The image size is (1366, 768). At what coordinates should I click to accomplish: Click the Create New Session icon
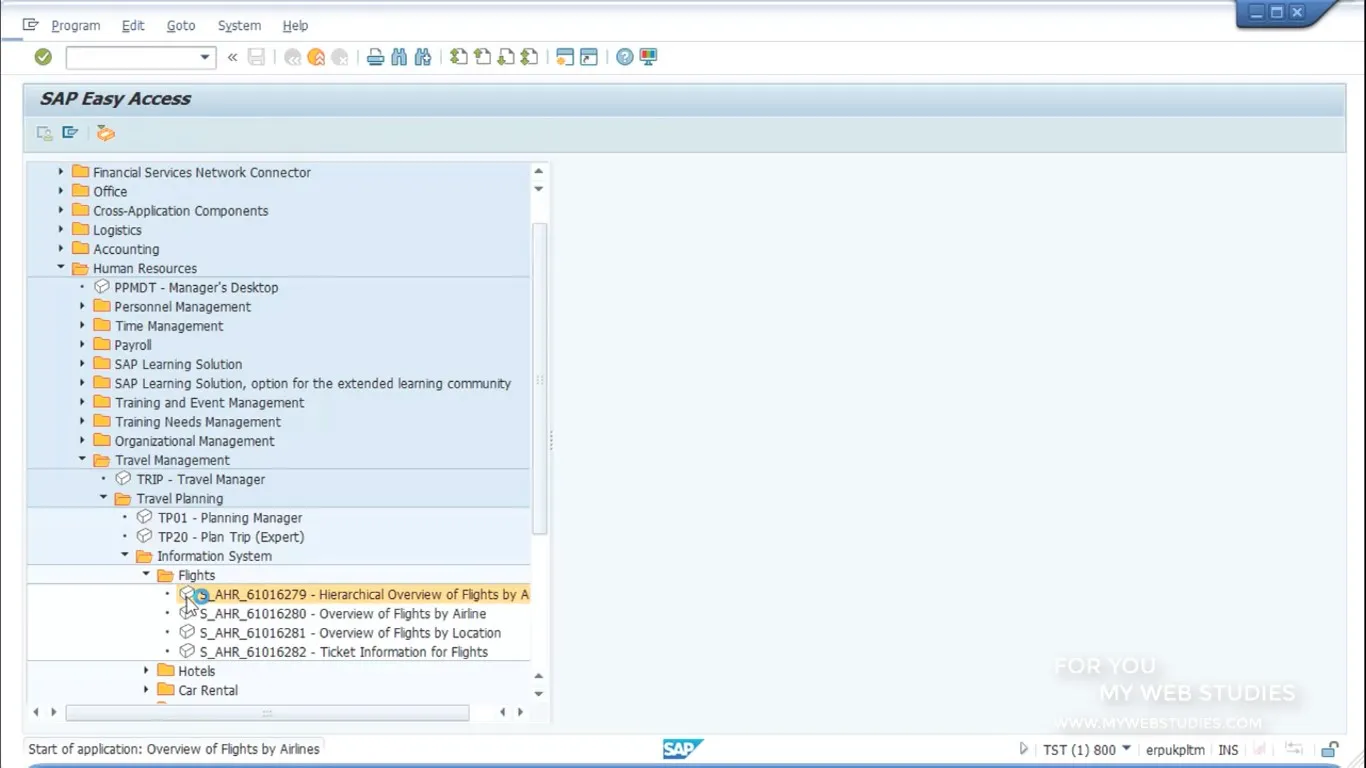point(565,57)
